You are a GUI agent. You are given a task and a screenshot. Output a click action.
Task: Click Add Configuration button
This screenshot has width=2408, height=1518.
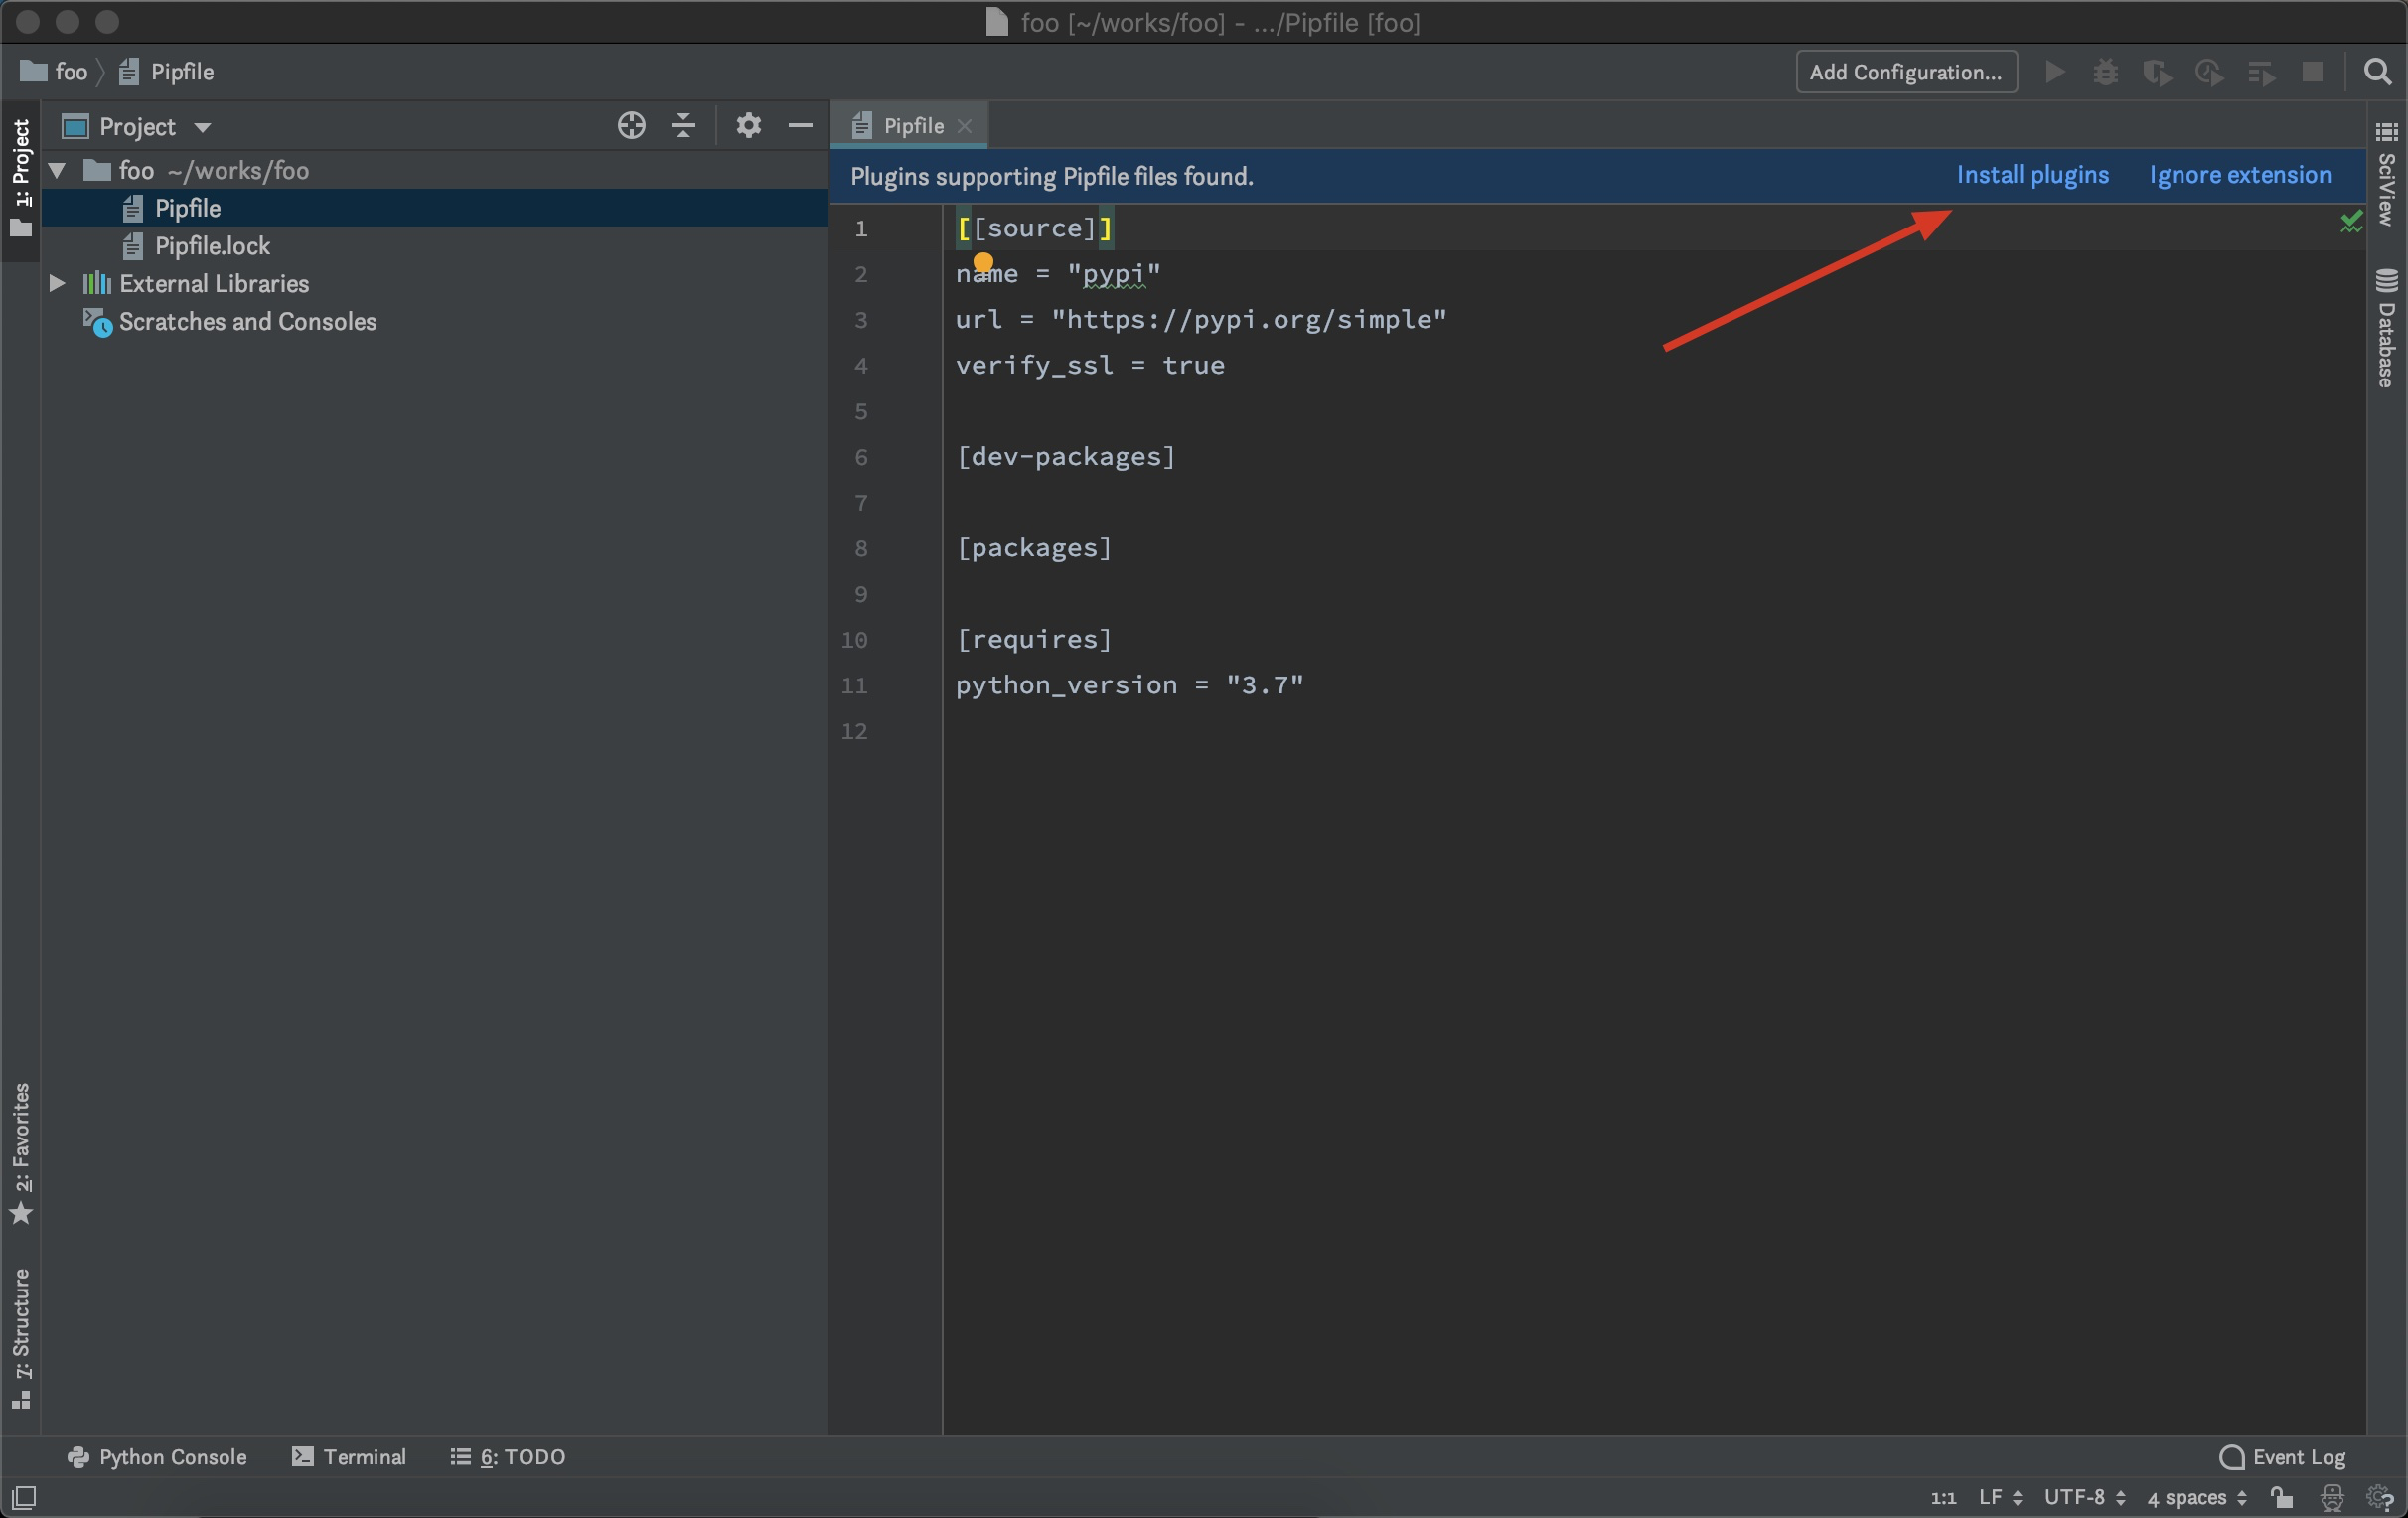[x=1905, y=72]
